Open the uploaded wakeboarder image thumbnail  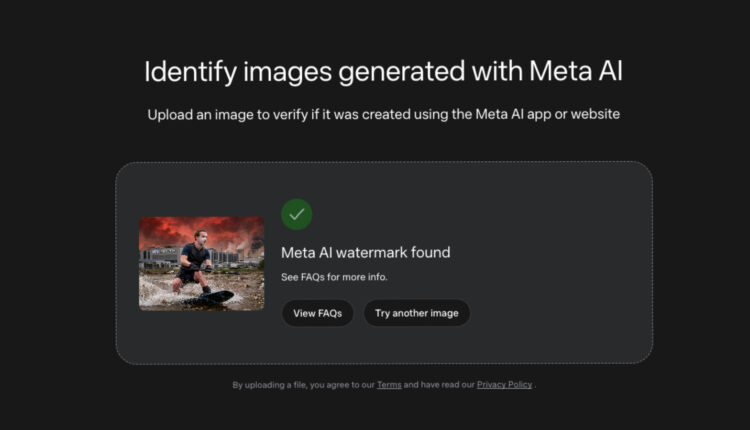(x=201, y=264)
